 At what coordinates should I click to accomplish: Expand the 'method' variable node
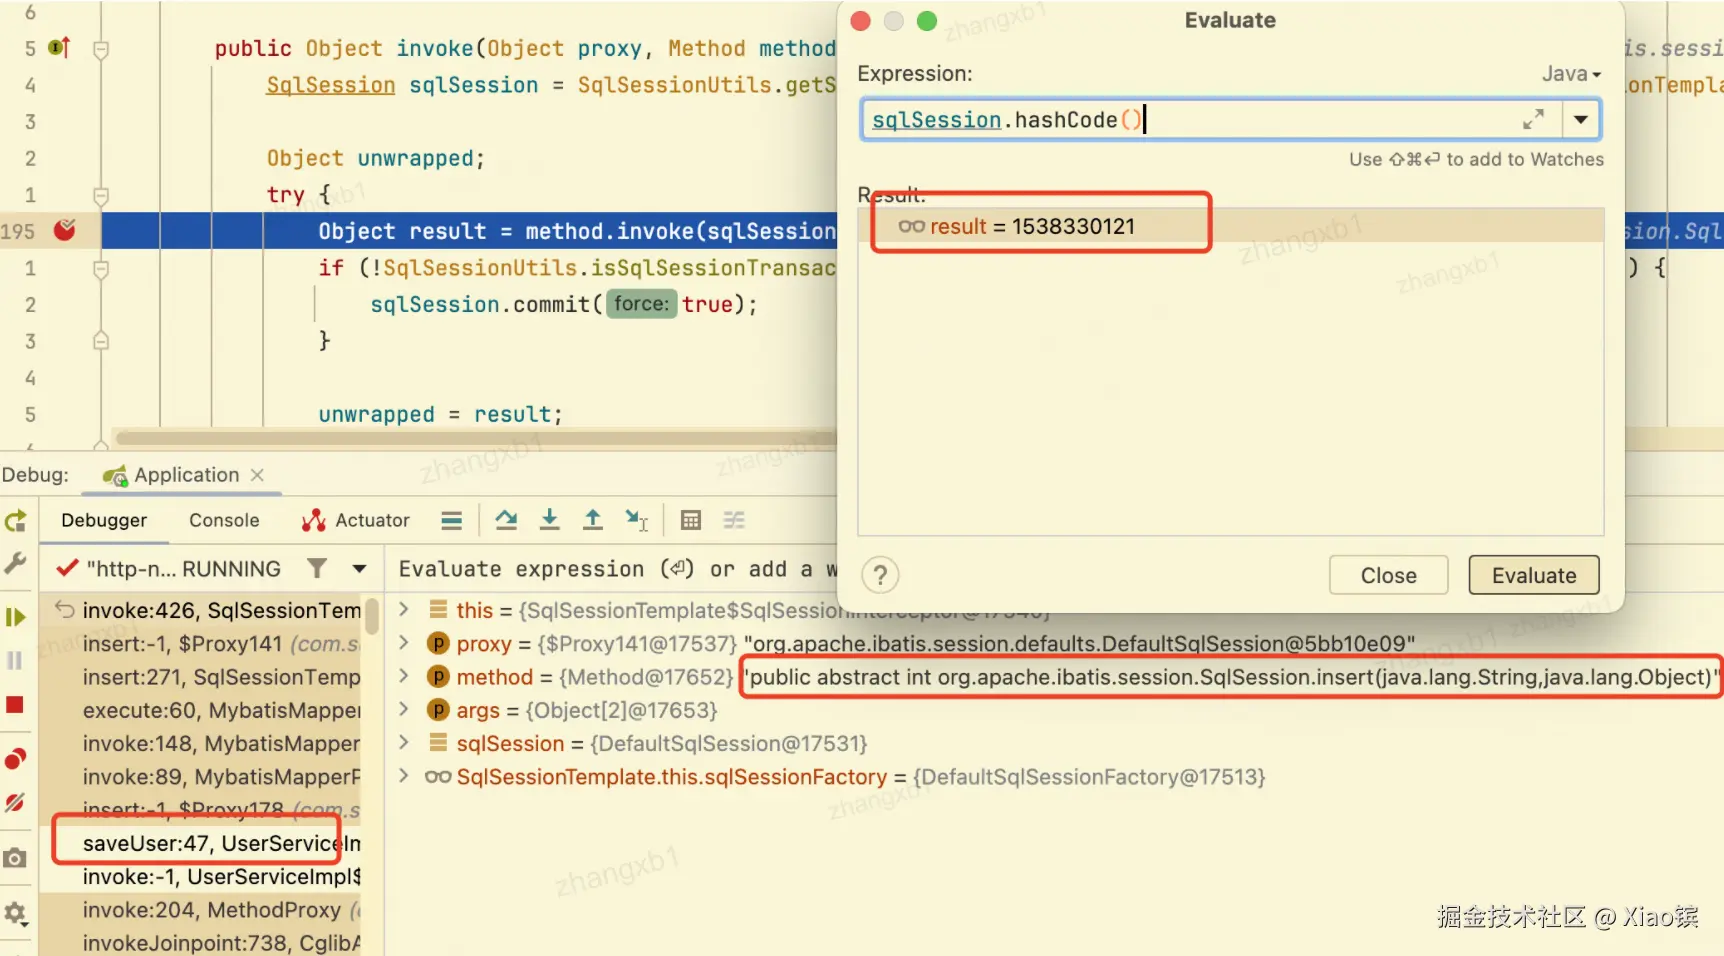404,676
